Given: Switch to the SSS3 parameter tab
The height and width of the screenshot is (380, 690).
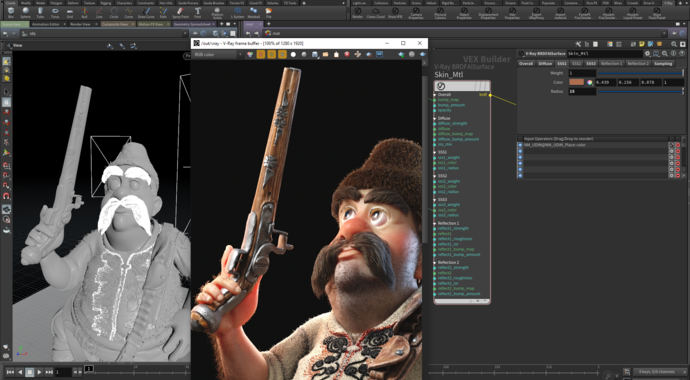Looking at the screenshot, I should point(591,63).
